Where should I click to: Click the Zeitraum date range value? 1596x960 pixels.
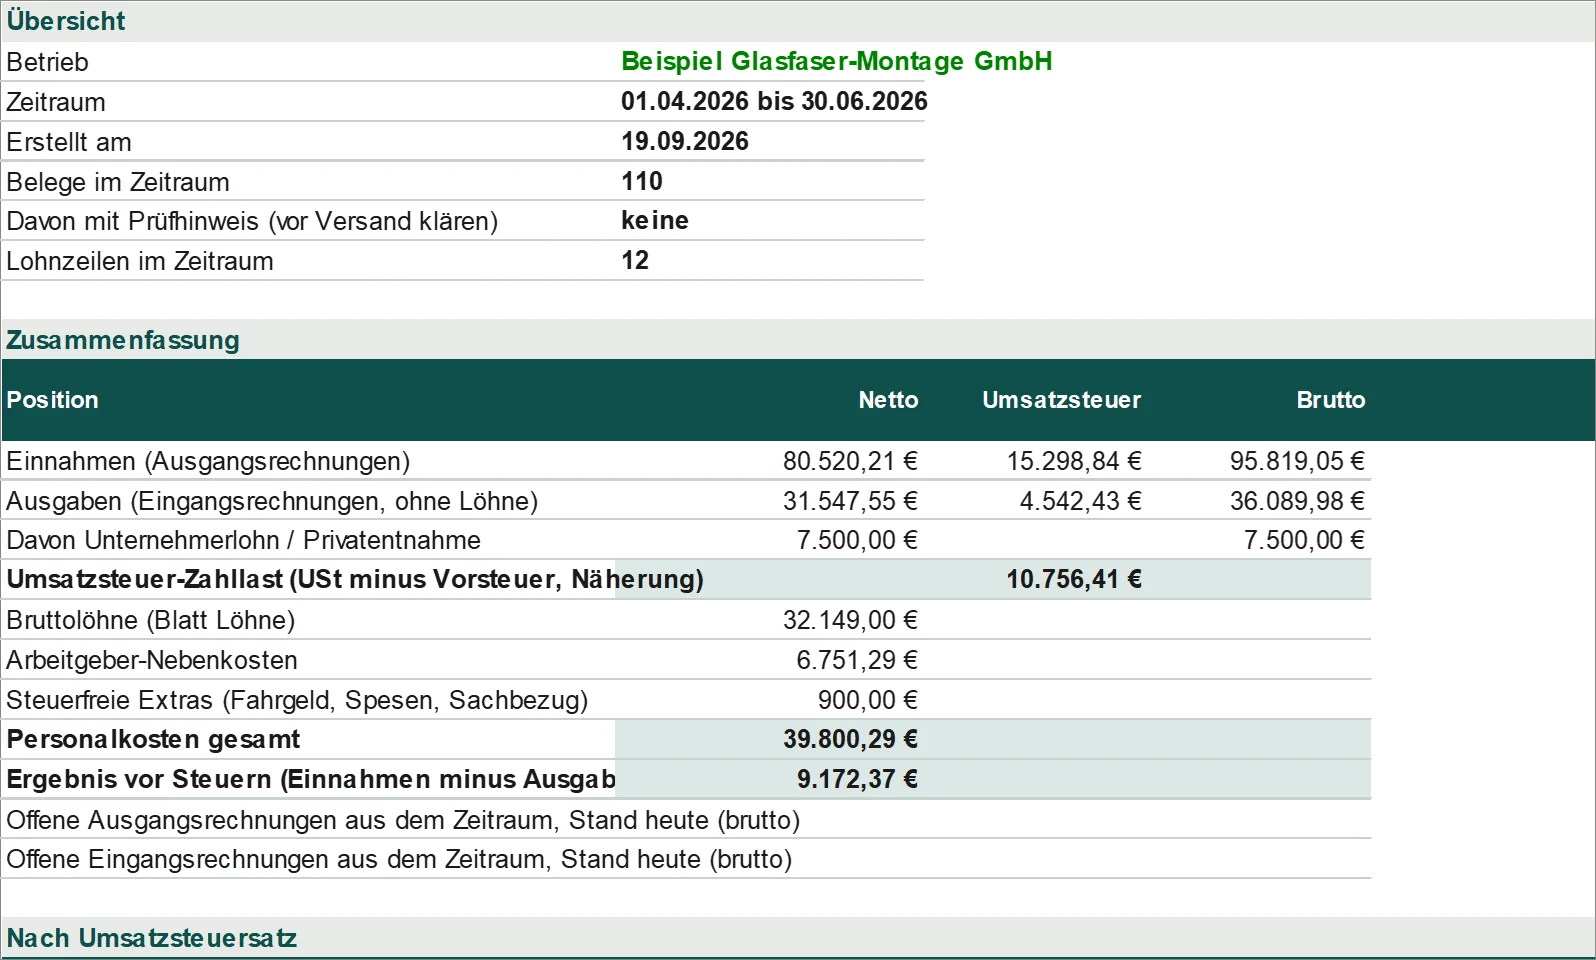[x=774, y=101]
